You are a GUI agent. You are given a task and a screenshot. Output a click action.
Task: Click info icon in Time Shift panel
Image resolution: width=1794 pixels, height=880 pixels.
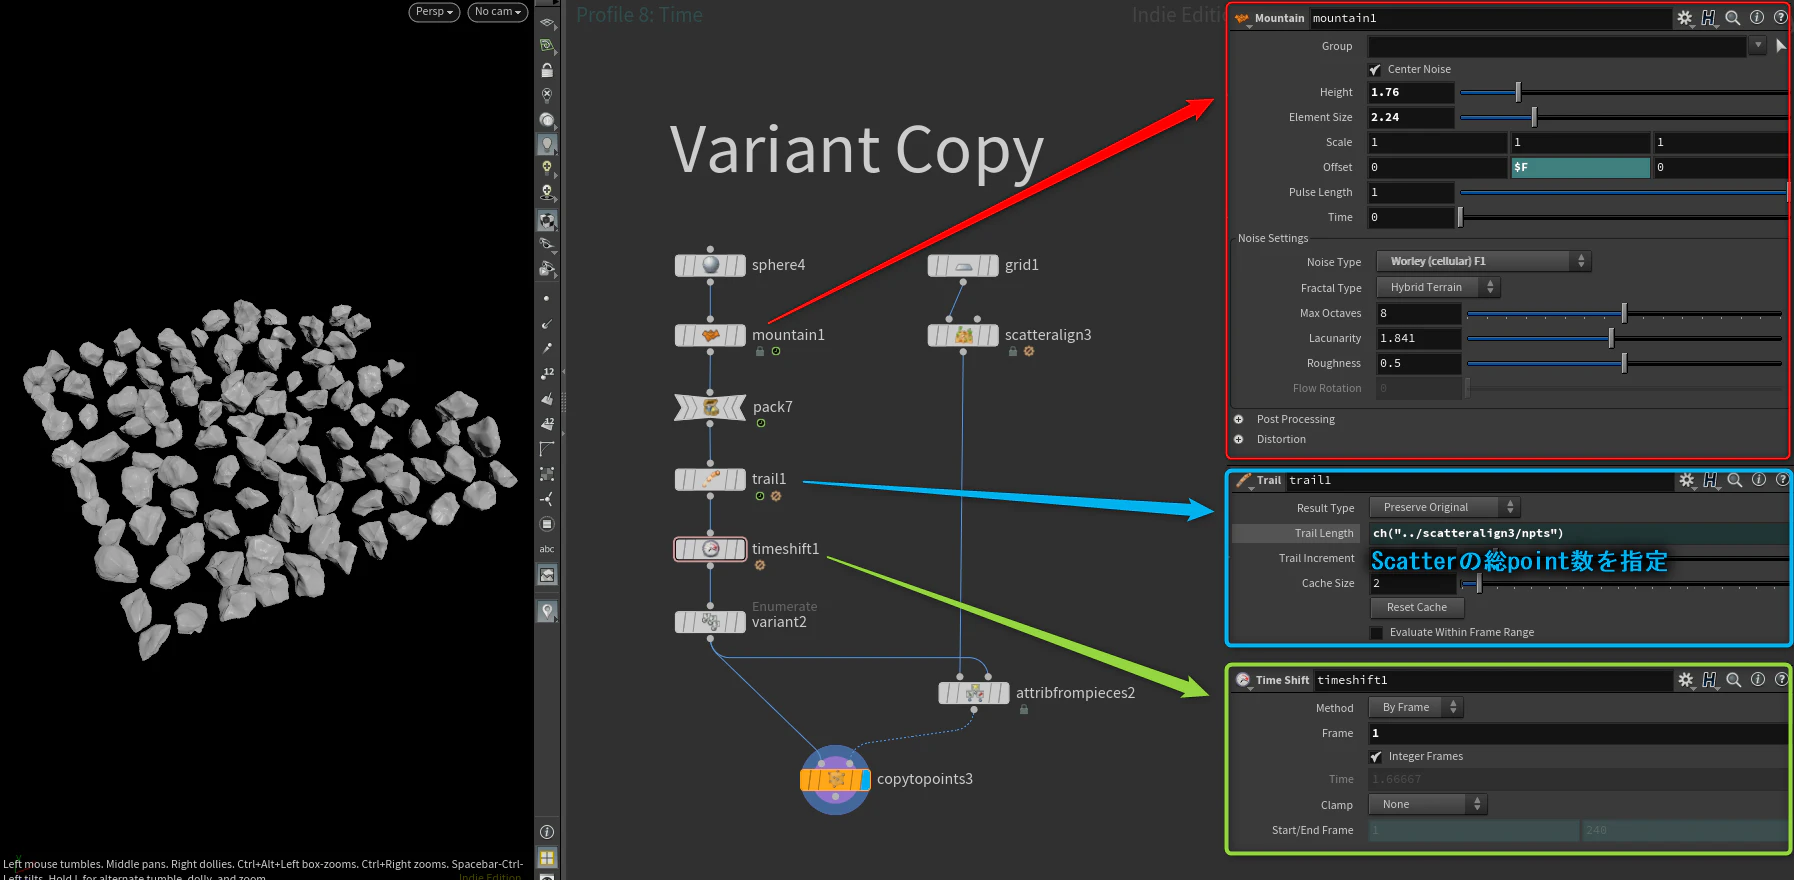click(1758, 680)
